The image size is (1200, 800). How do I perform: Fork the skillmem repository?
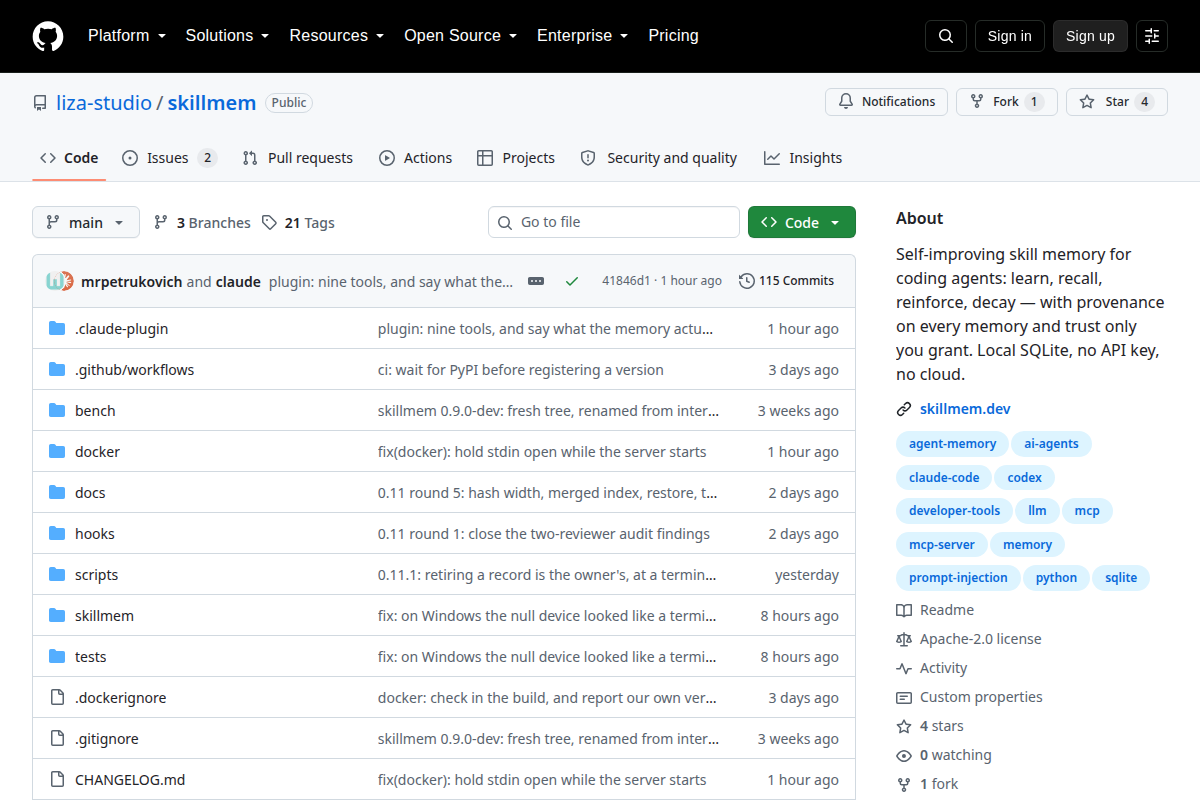click(1006, 102)
